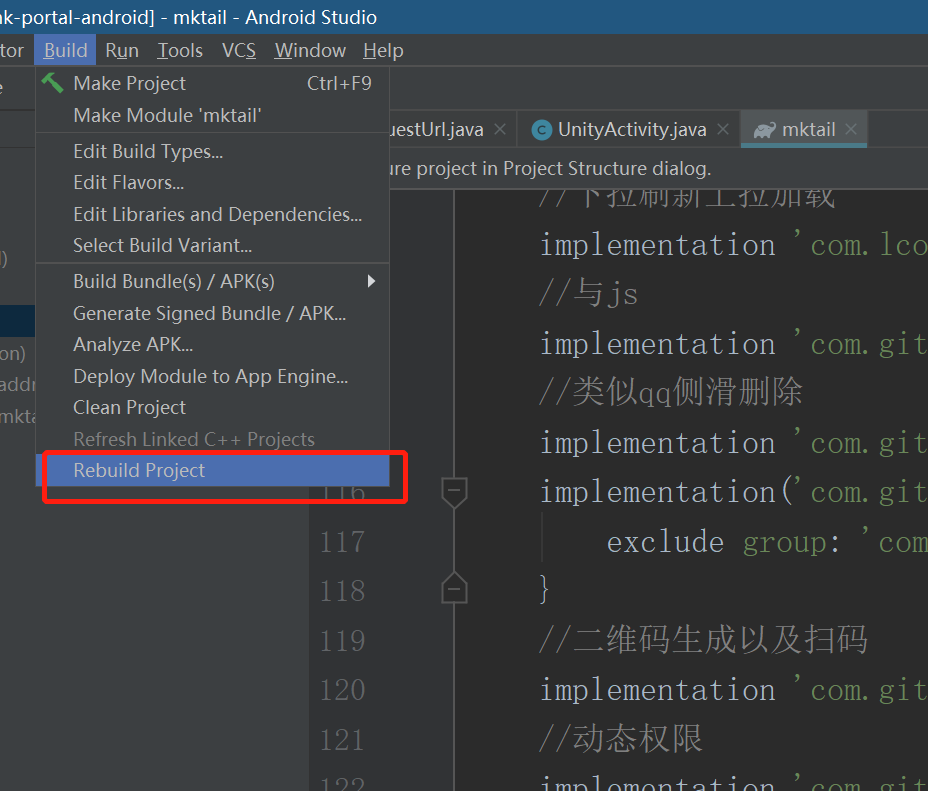Close the mktail tab
Screen dimensions: 928x791
[x=851, y=129]
